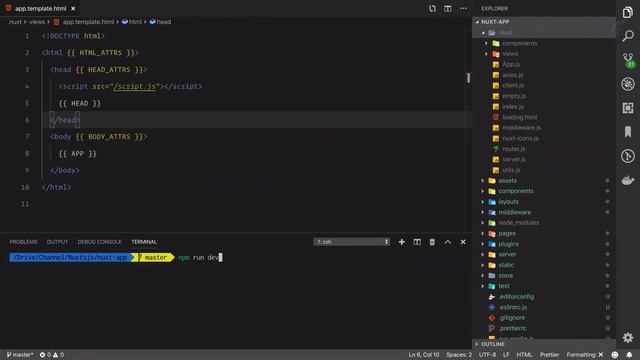Expand the node_modules folder
Screen dimensions: 640x360
(x=544, y=223)
